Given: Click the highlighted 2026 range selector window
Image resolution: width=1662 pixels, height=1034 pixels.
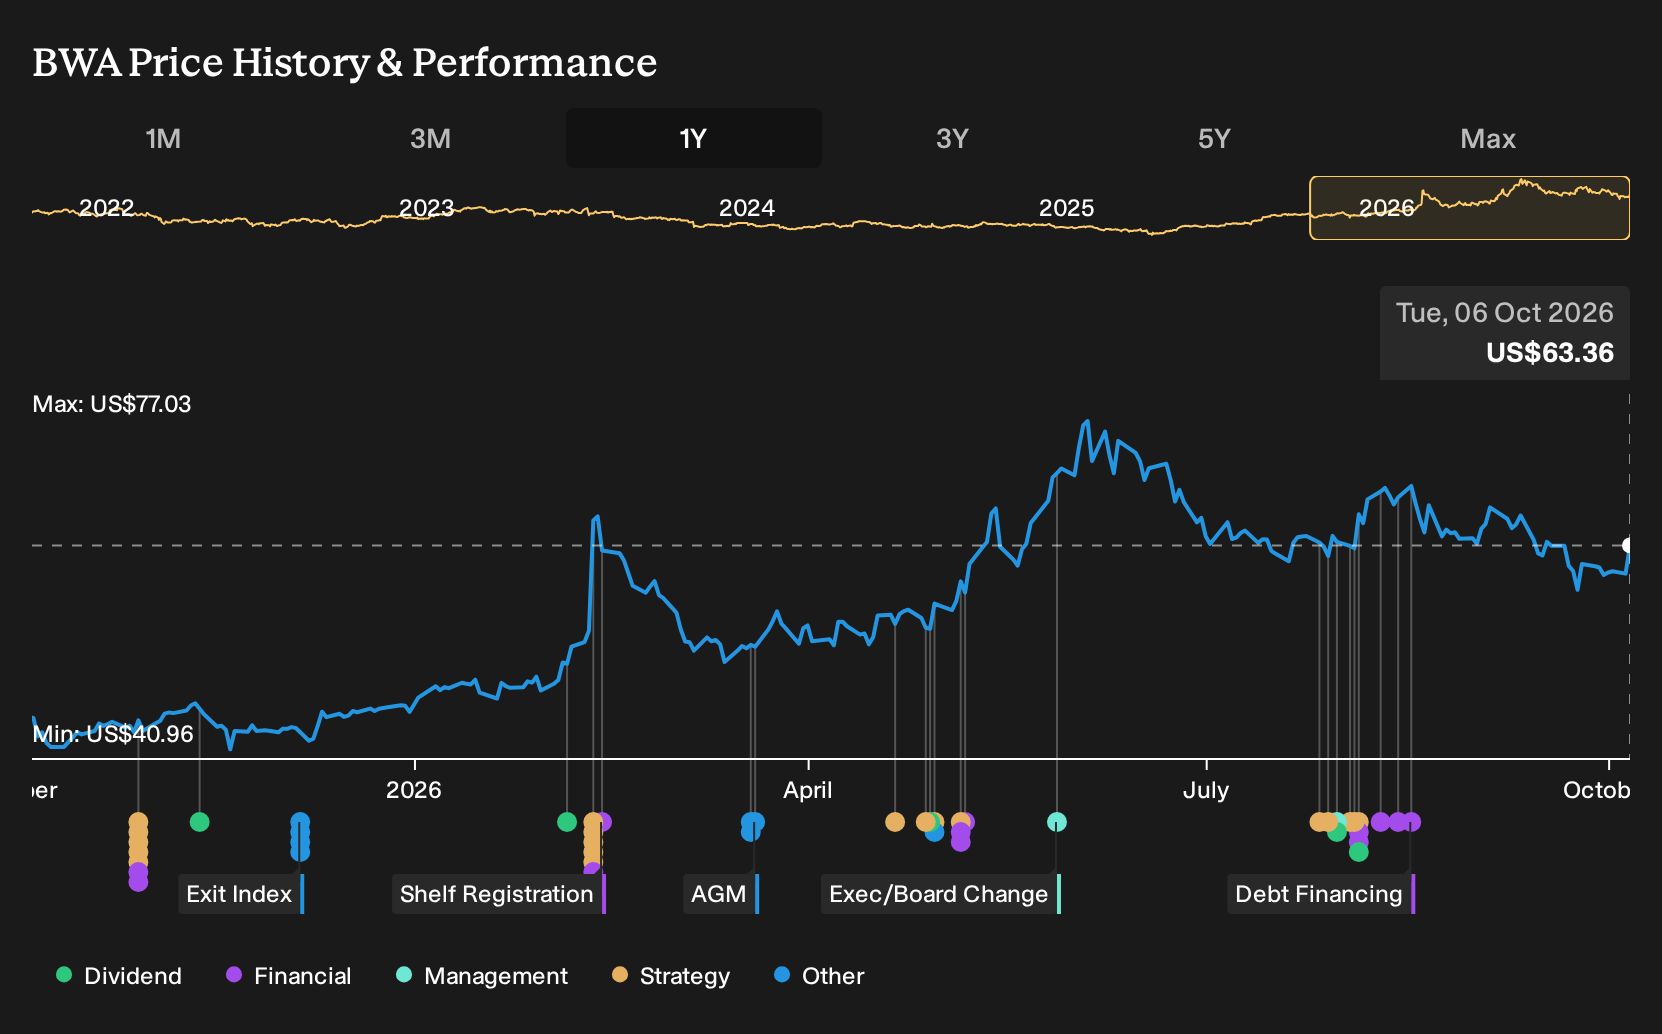Looking at the screenshot, I should point(1470,208).
